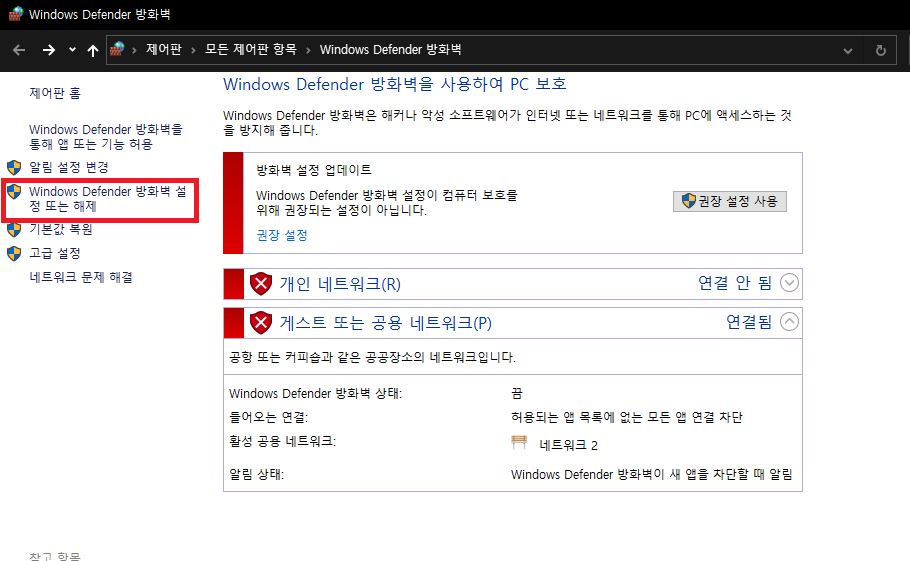Click 연결됨 status text
Screen dimensions: 910x561
(x=749, y=321)
